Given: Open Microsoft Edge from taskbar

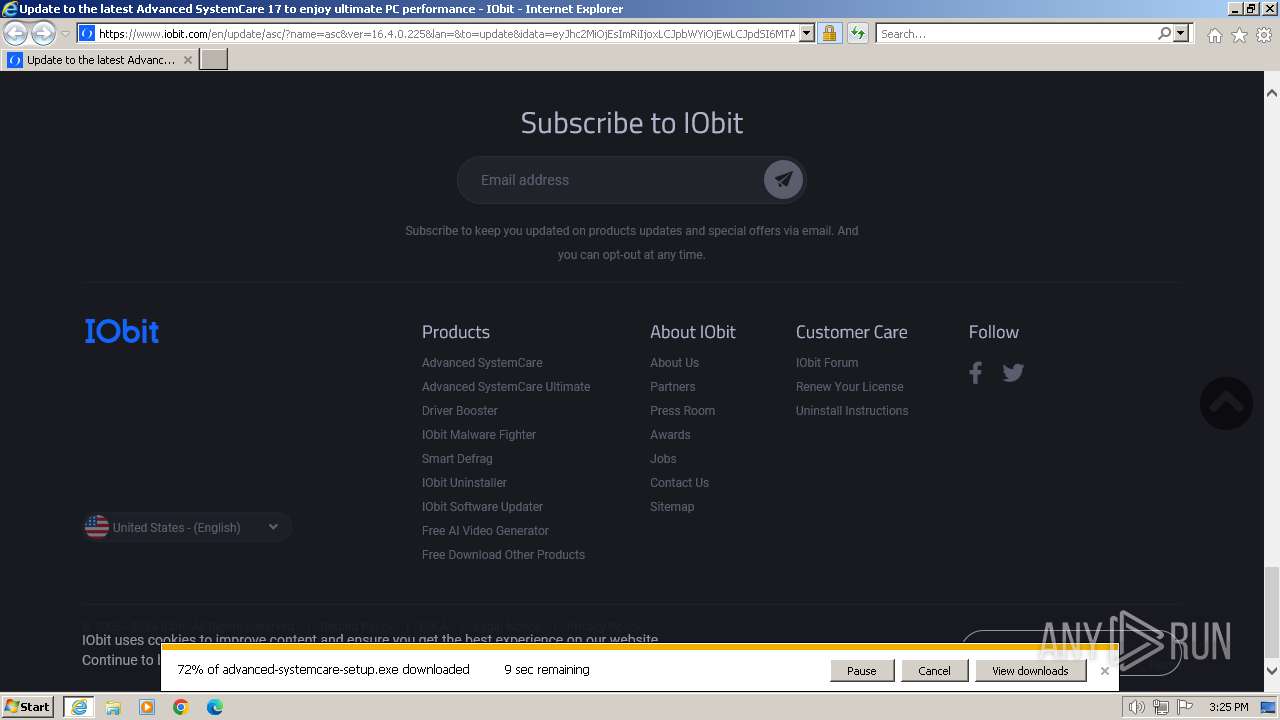Looking at the screenshot, I should (x=215, y=707).
